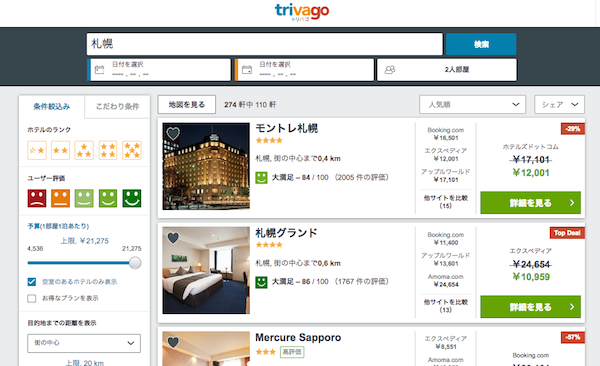Click the モントレ札幌 rating smiley icon
The height and width of the screenshot is (366, 600).
[261, 178]
